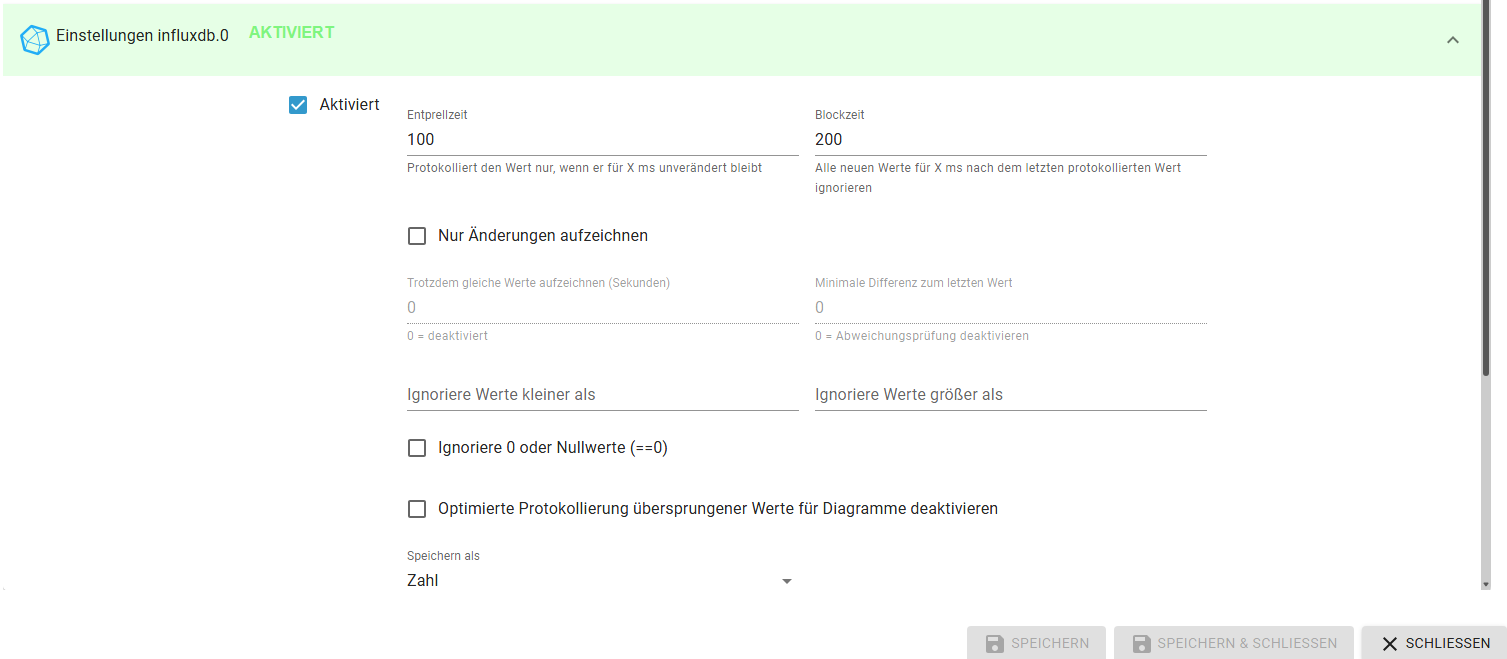Click the disk icon on Speichern & Schliessen

click(1141, 643)
